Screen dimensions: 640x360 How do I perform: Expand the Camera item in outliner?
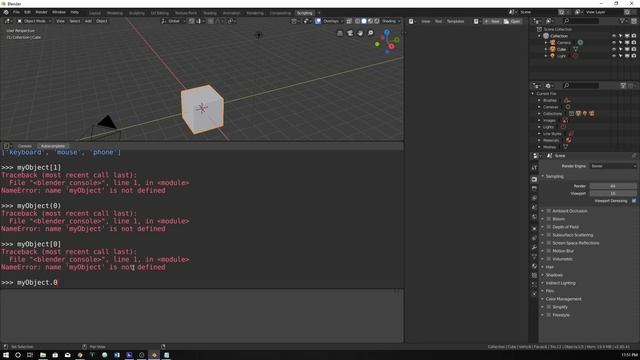(546, 42)
